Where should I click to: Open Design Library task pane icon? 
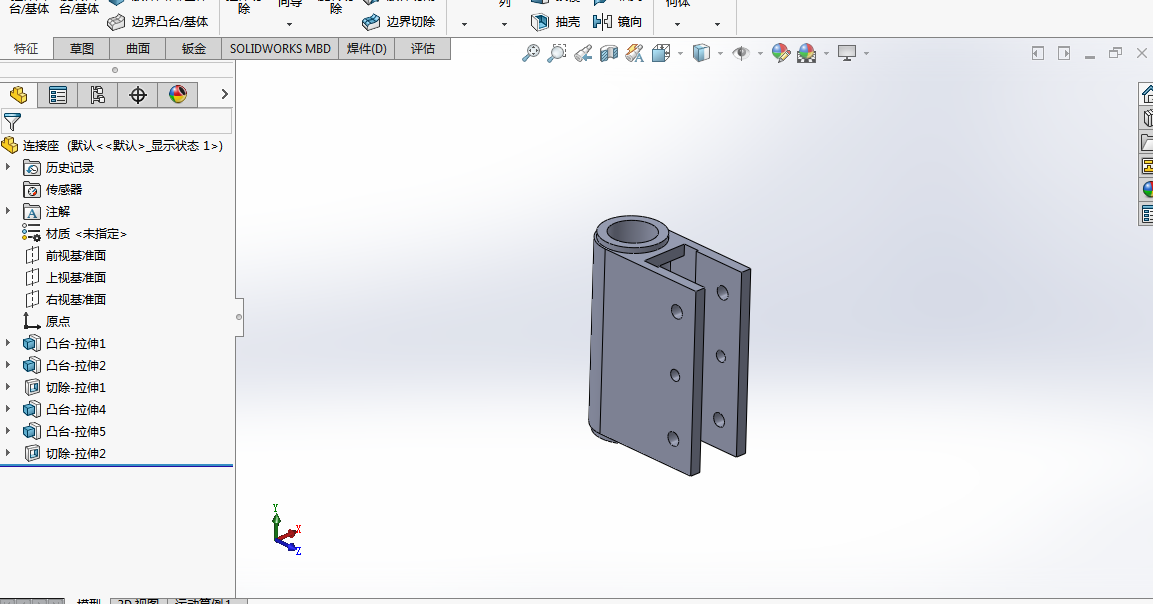click(1146, 118)
